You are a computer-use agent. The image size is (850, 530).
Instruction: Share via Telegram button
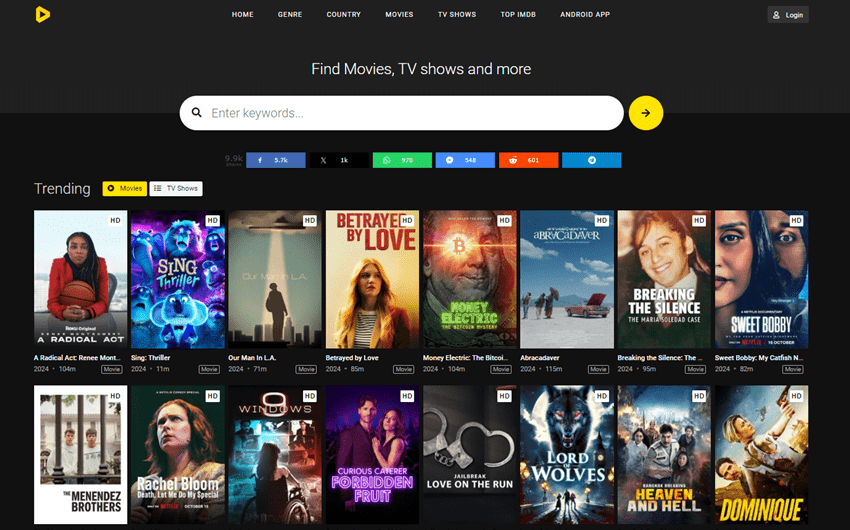coord(591,160)
